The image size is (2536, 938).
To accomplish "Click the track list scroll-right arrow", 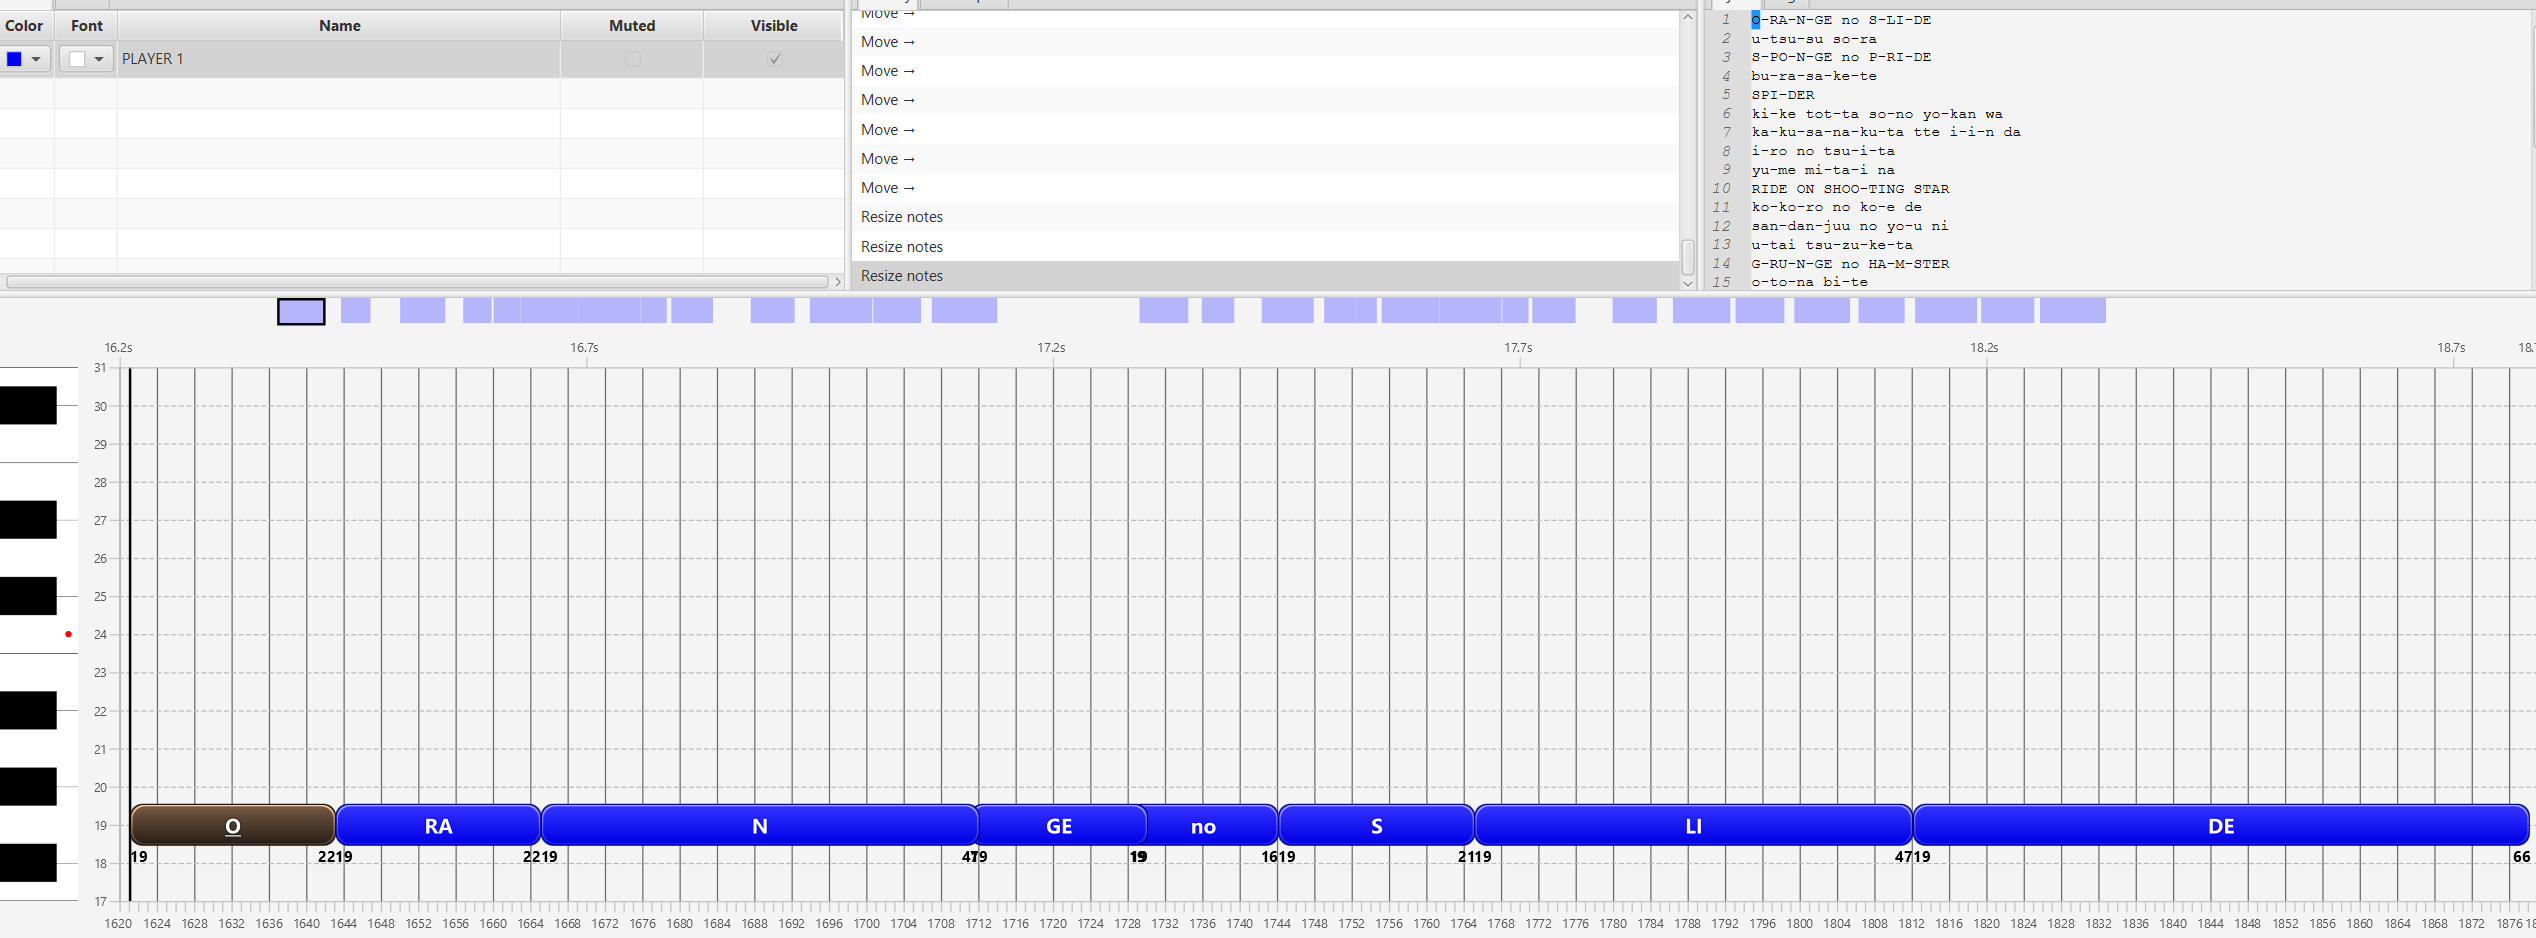I will click(x=838, y=282).
